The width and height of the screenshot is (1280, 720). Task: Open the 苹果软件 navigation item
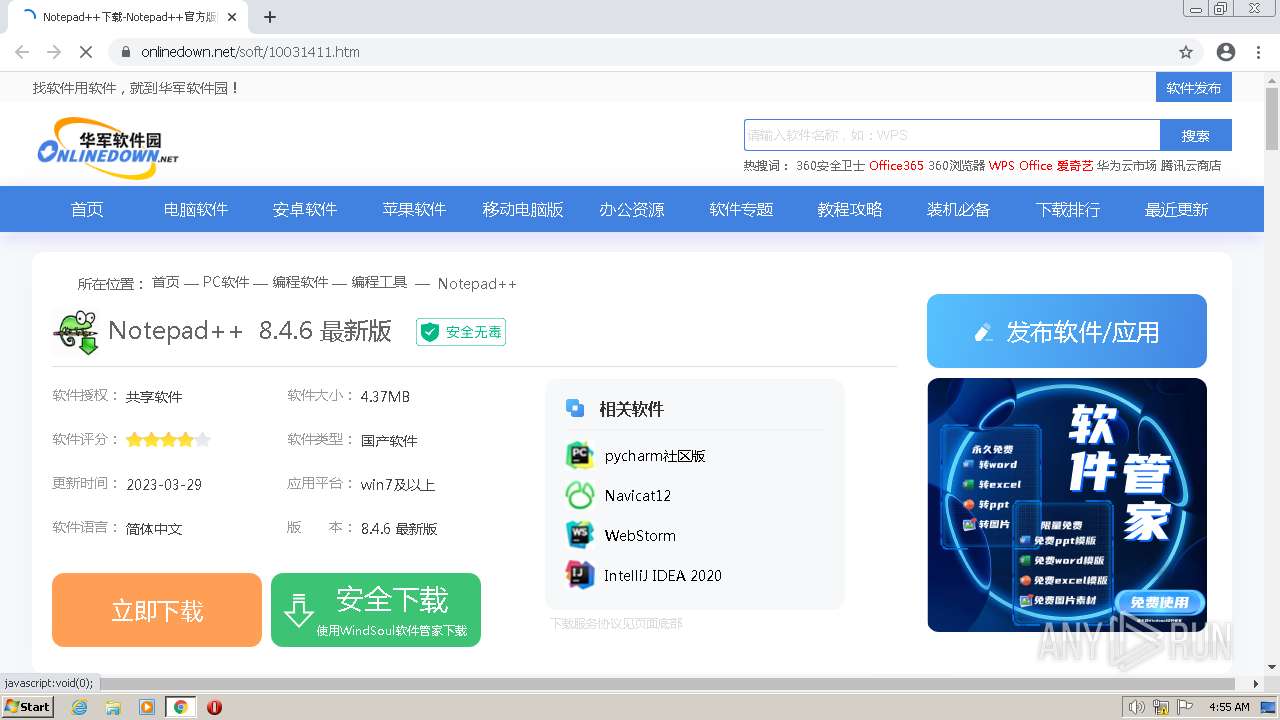point(414,209)
